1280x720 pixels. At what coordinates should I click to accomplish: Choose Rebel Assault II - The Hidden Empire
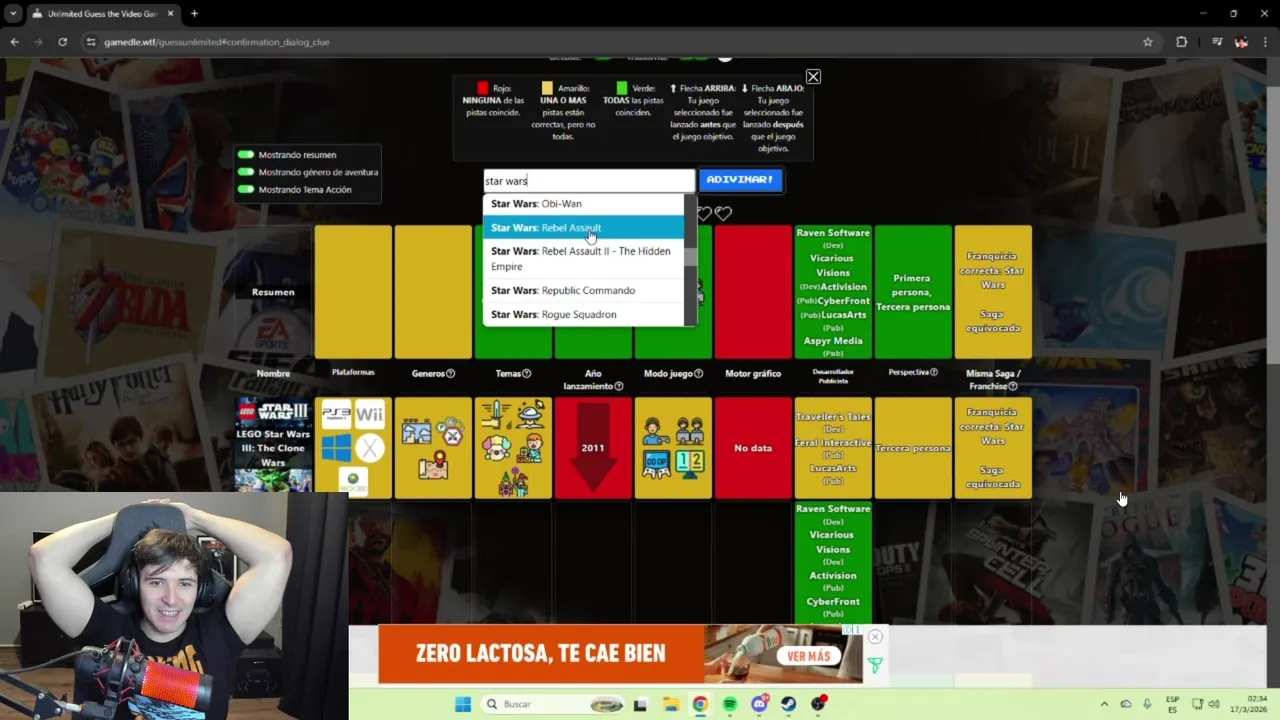click(x=584, y=259)
